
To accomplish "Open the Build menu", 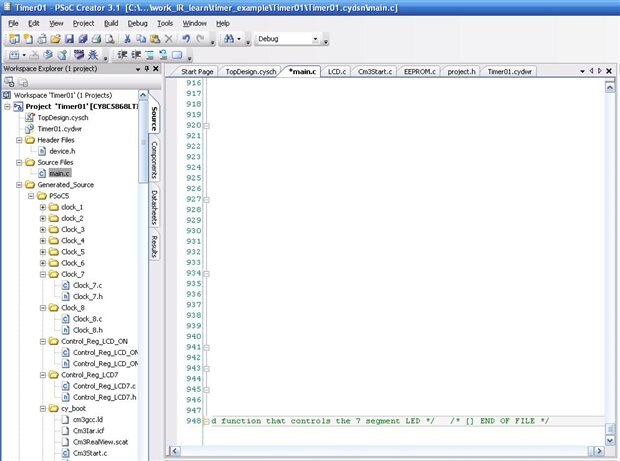I will point(110,22).
